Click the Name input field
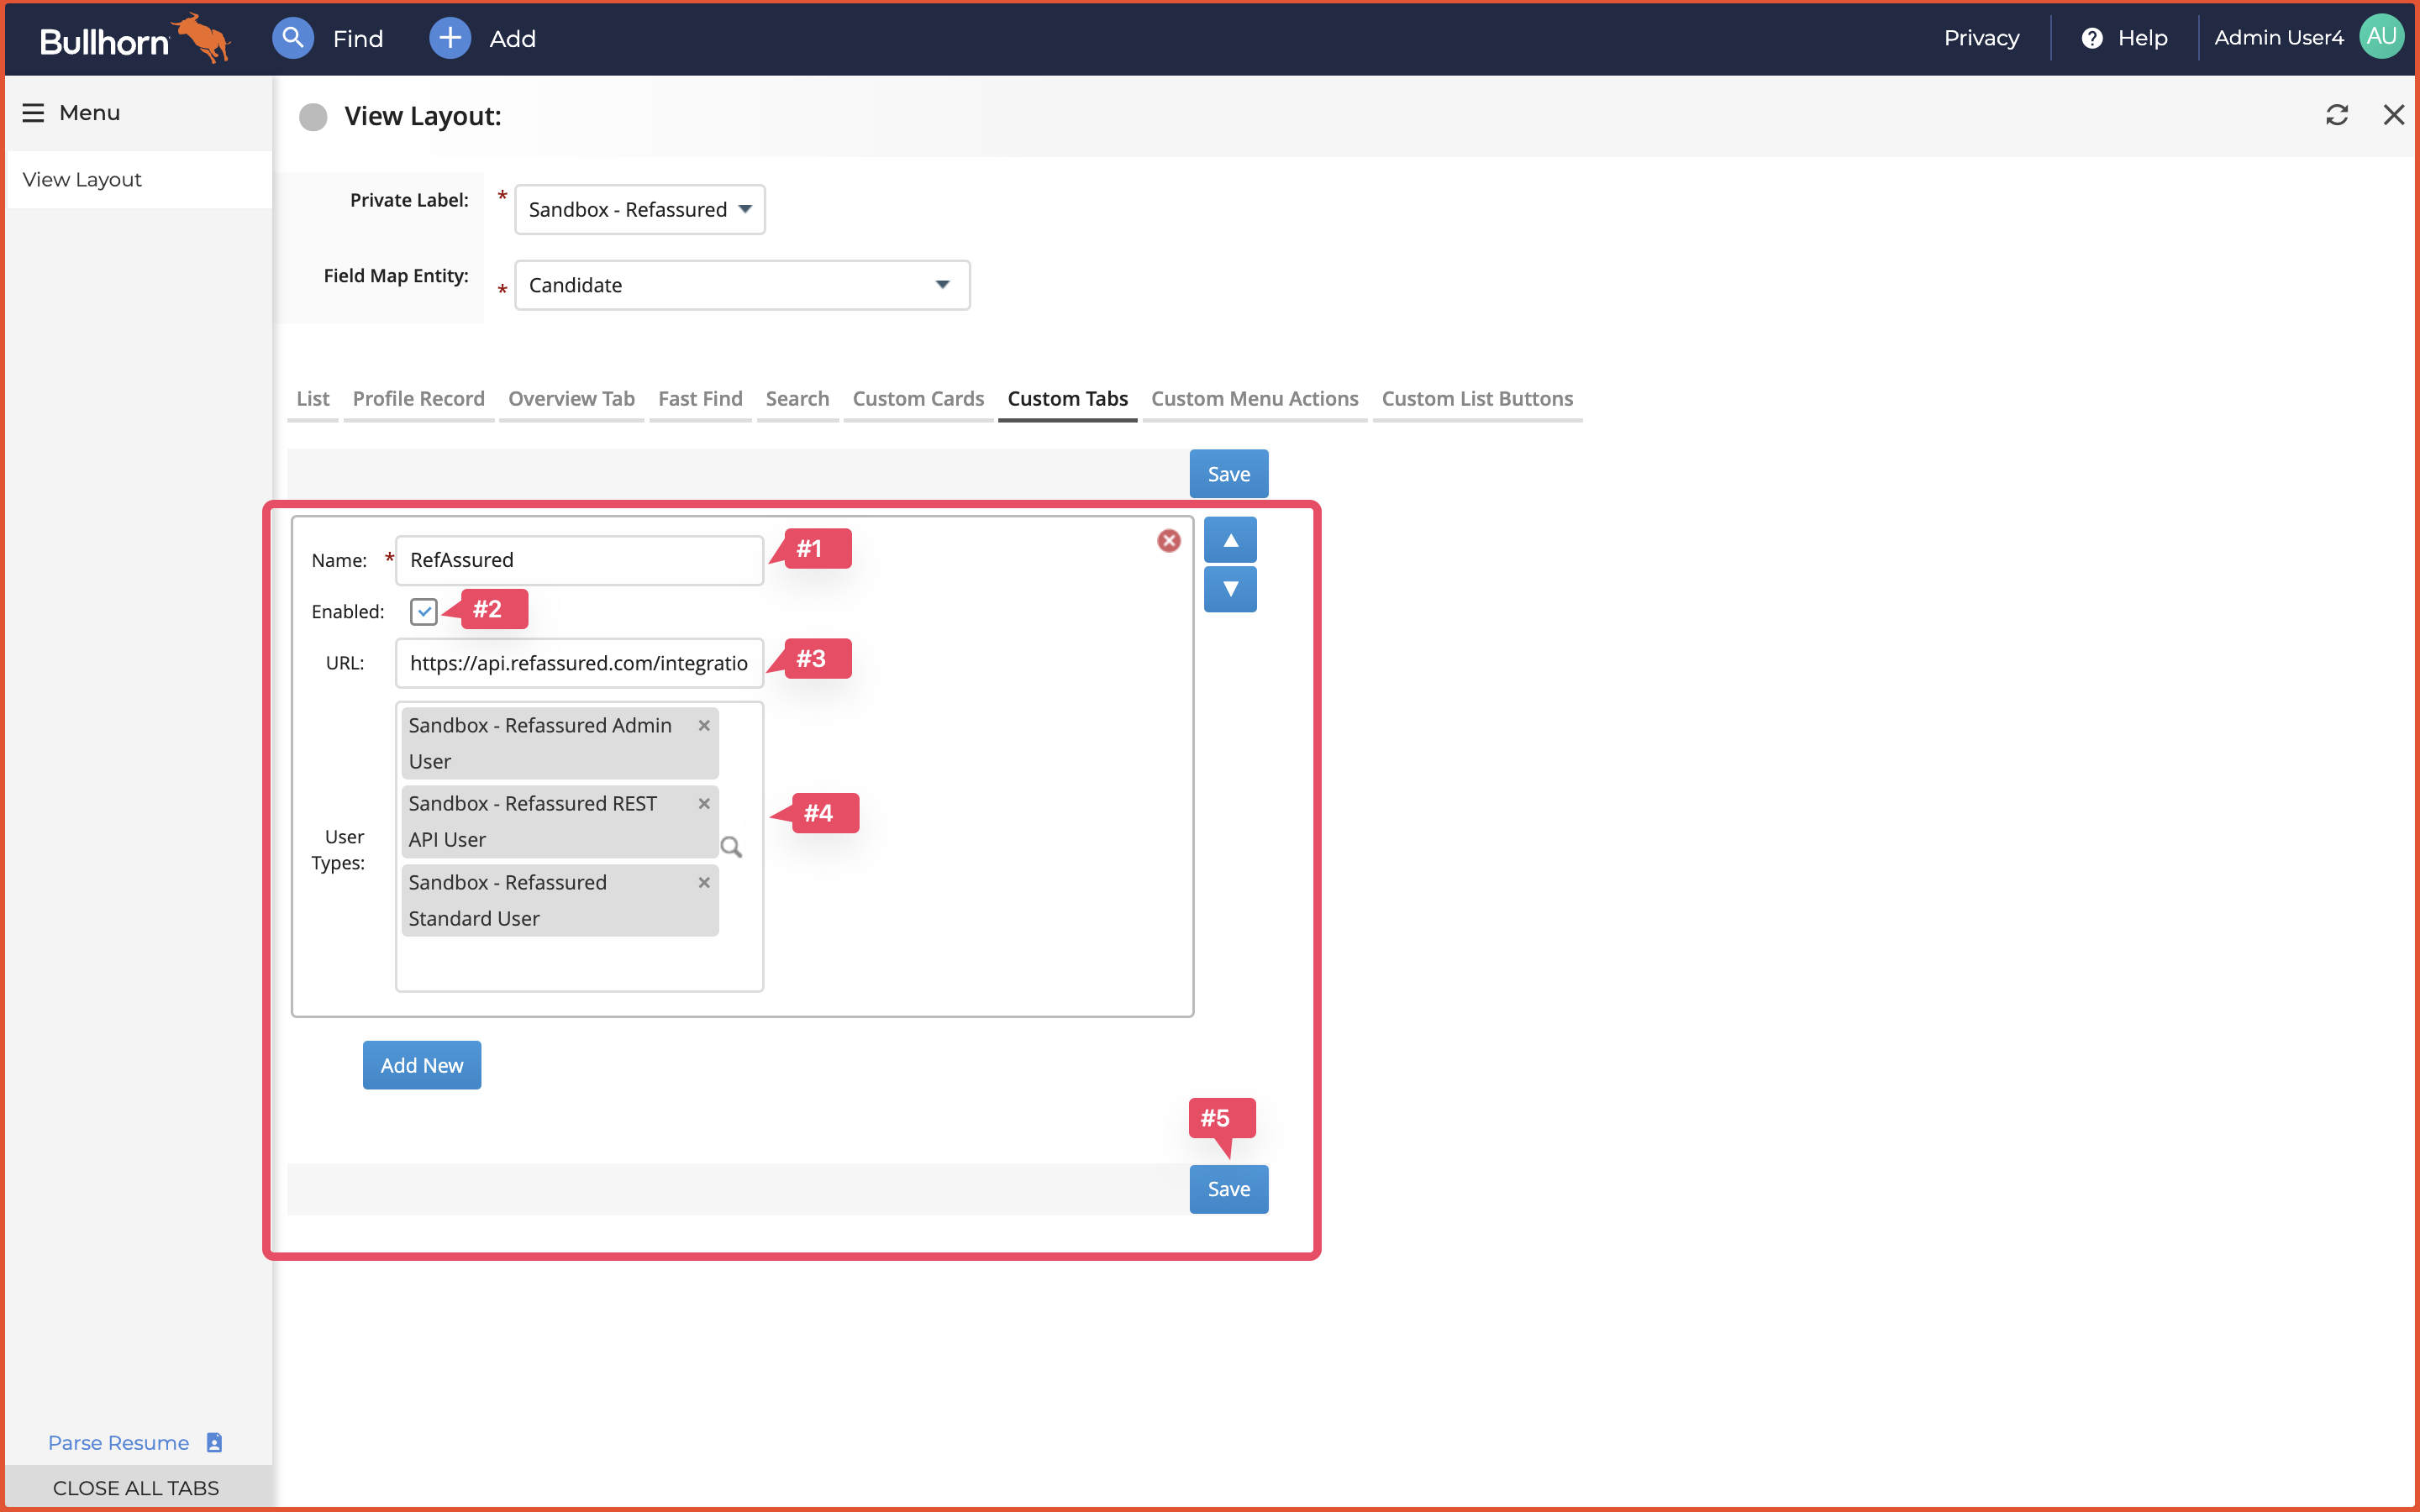This screenshot has height=1512, width=2420. 579,560
